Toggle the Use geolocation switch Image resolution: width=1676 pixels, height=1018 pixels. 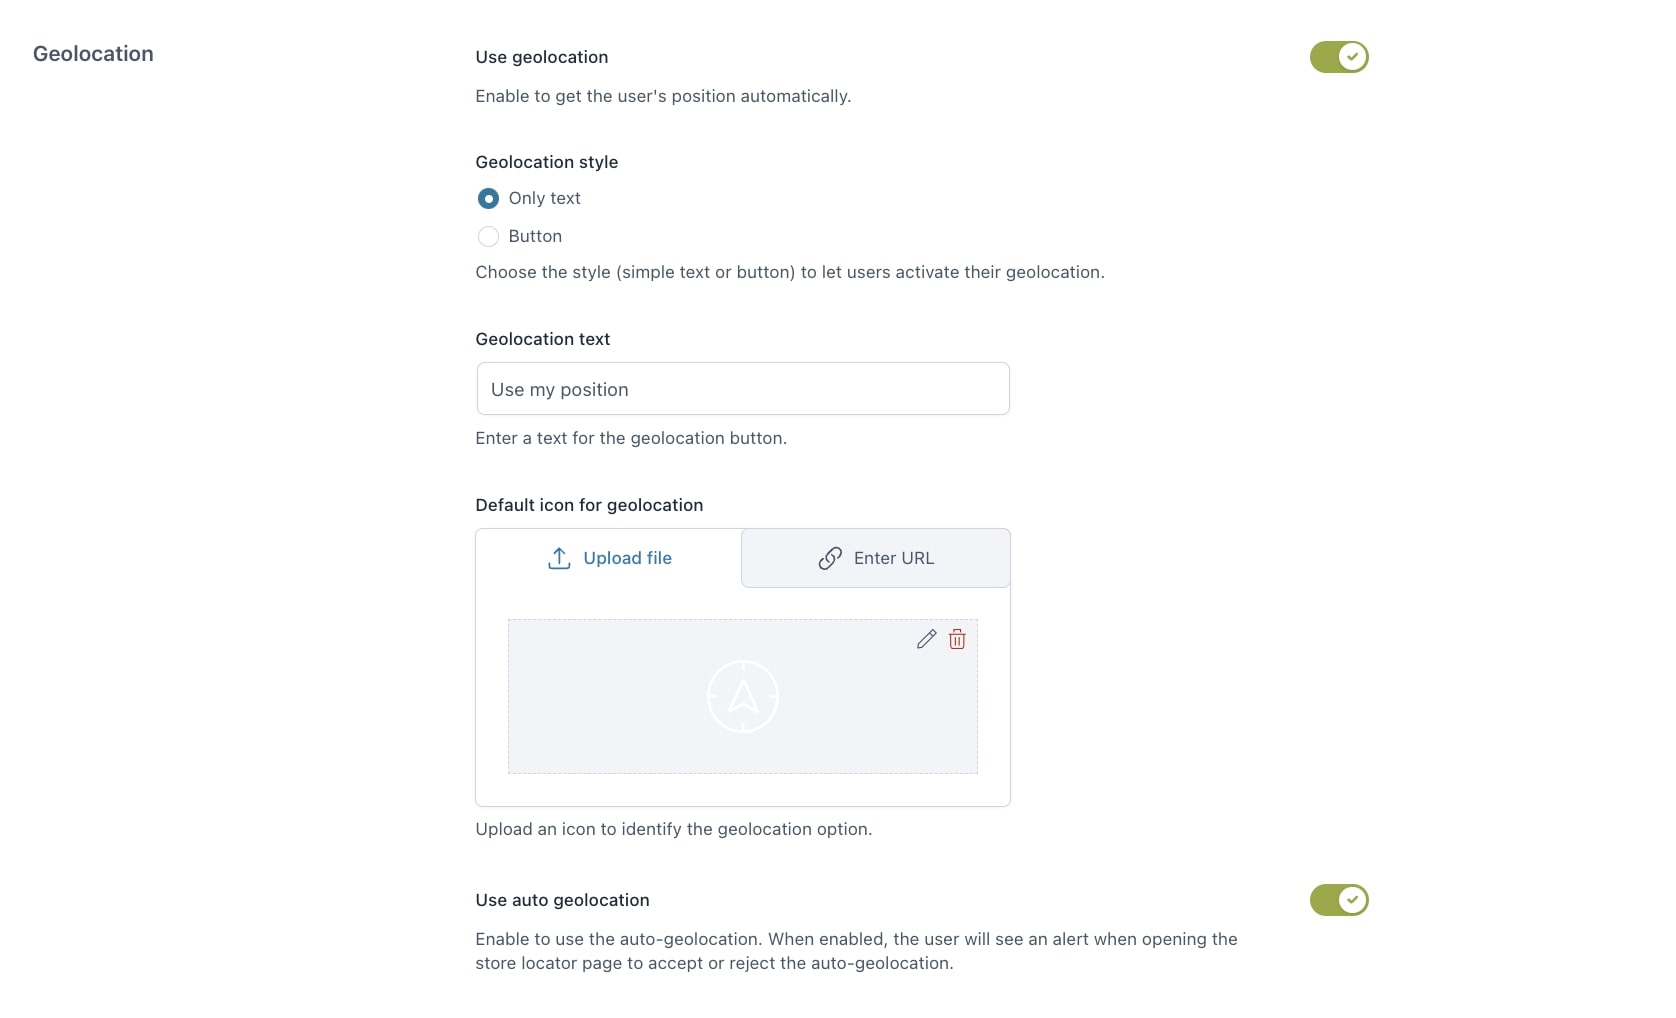pos(1339,57)
